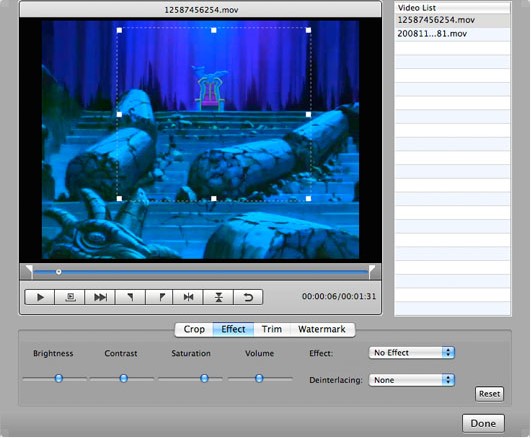Click the timeline playhead knob
The image size is (531, 438).
59,272
